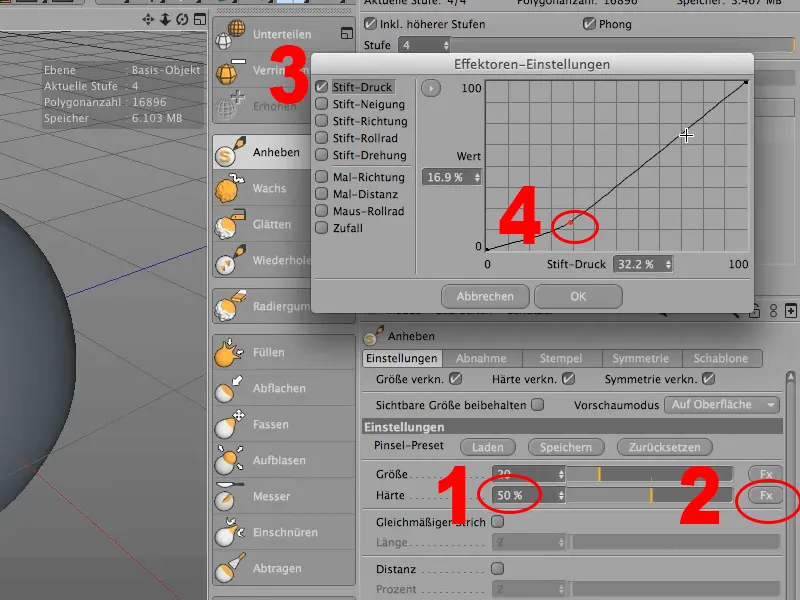Click the Abbrechen button
This screenshot has height=600, width=800.
pos(485,296)
